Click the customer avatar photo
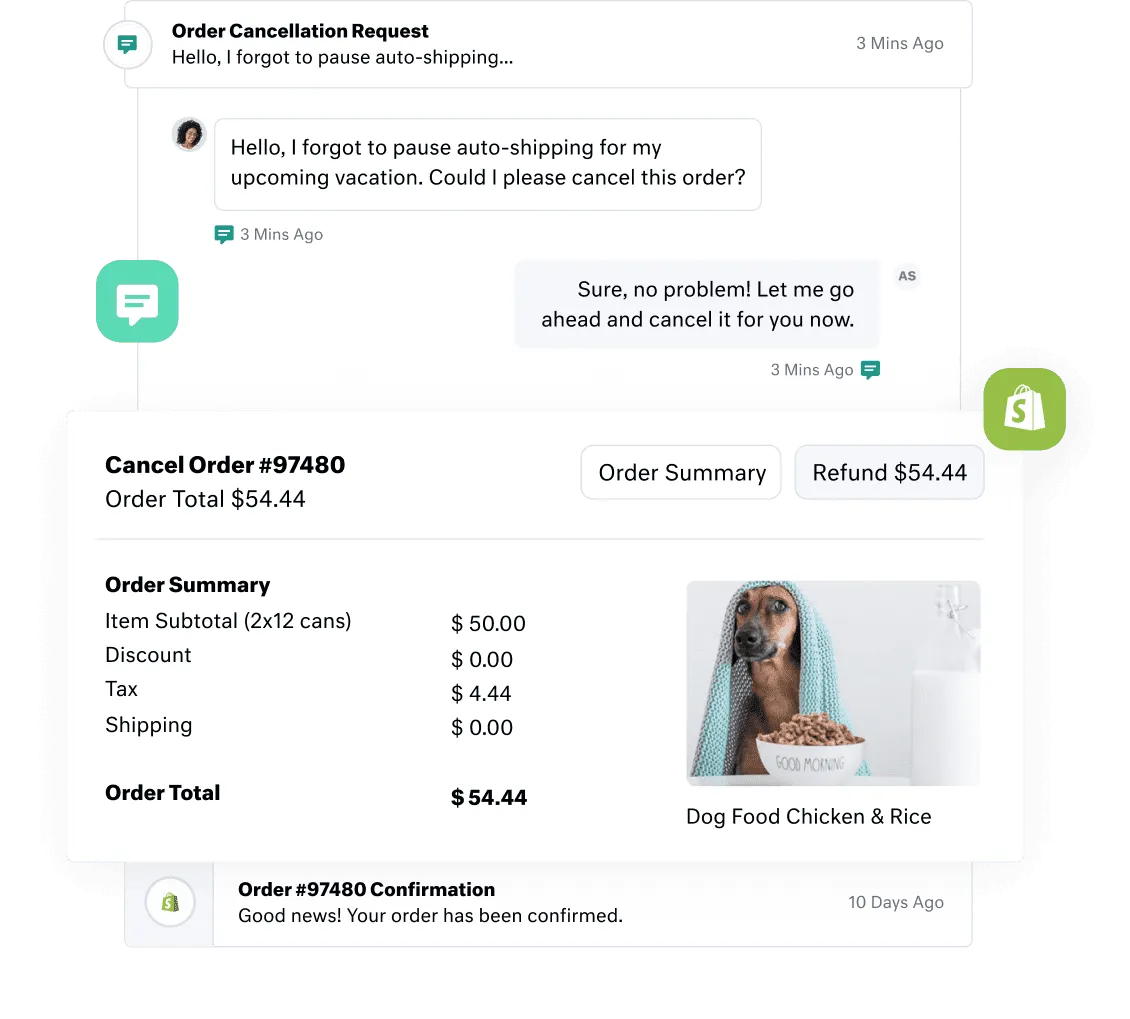Viewport: 1130px width, 1019px height. pyautogui.click(x=190, y=135)
